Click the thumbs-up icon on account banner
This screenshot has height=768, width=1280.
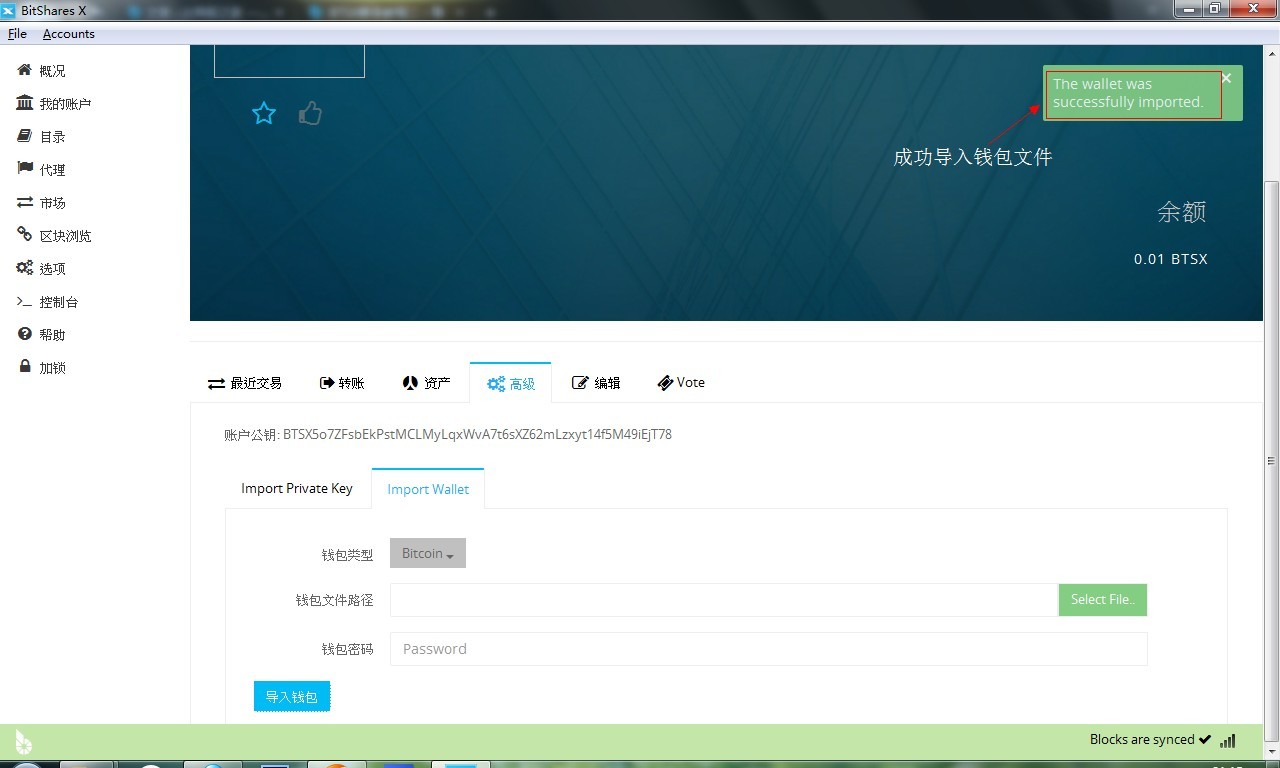tap(310, 113)
